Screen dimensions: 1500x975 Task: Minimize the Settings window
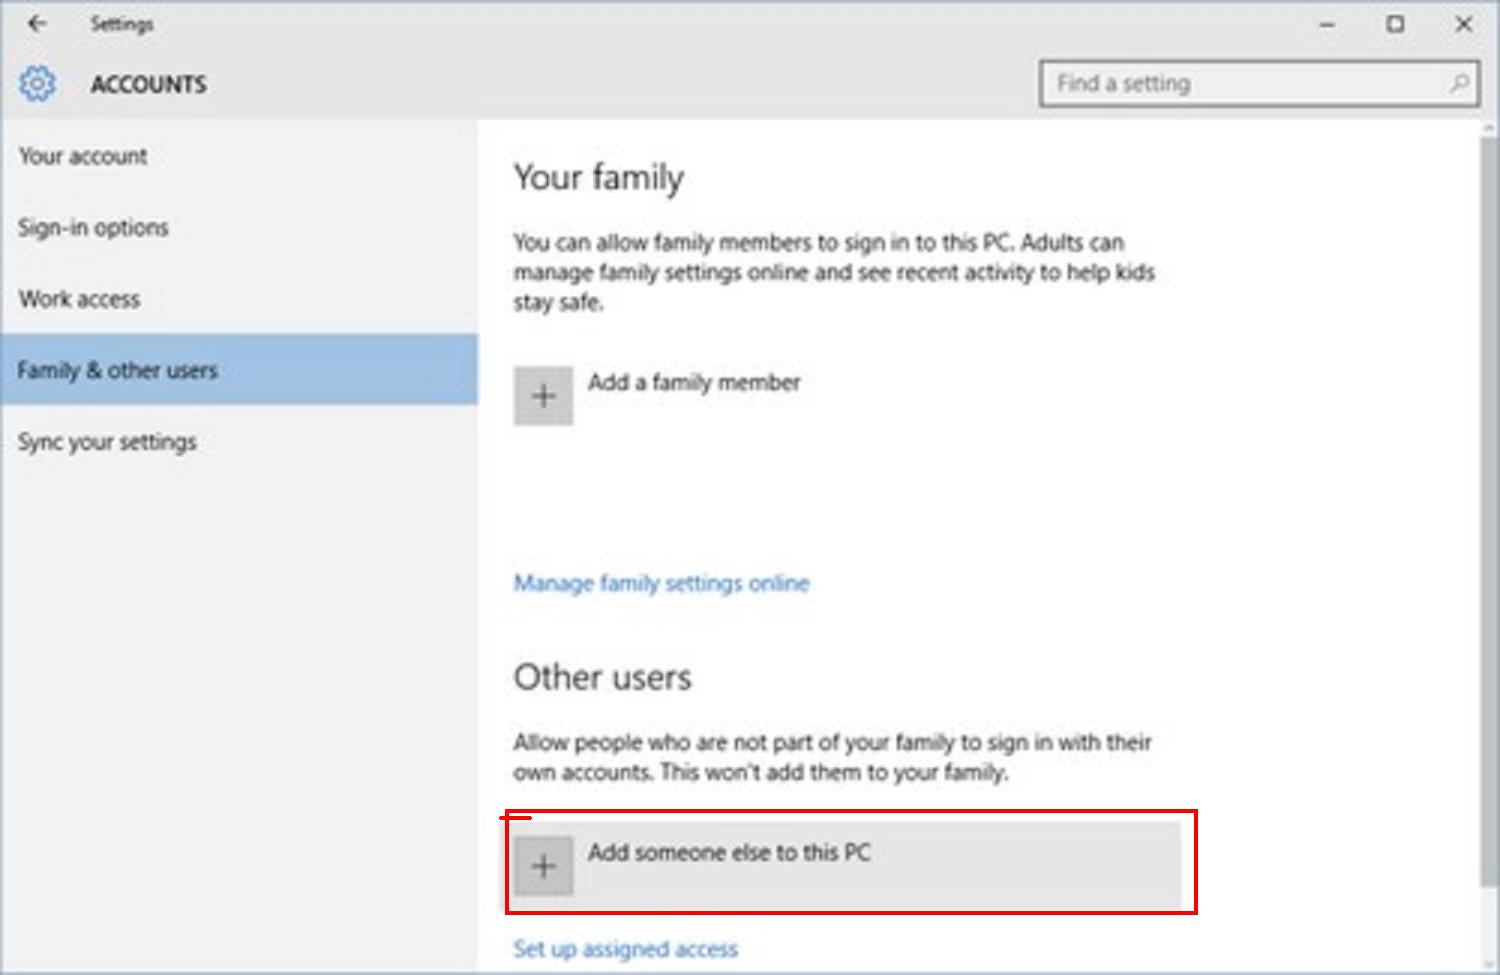tap(1327, 24)
